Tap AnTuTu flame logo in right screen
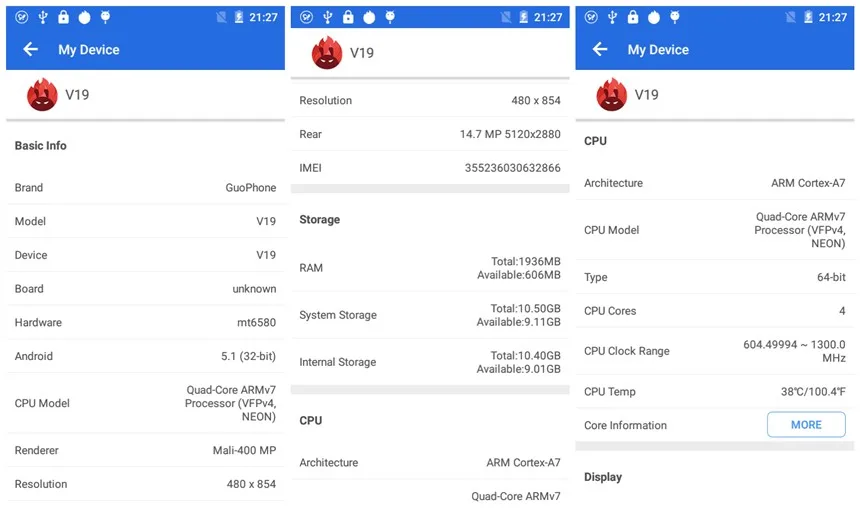 (x=612, y=94)
